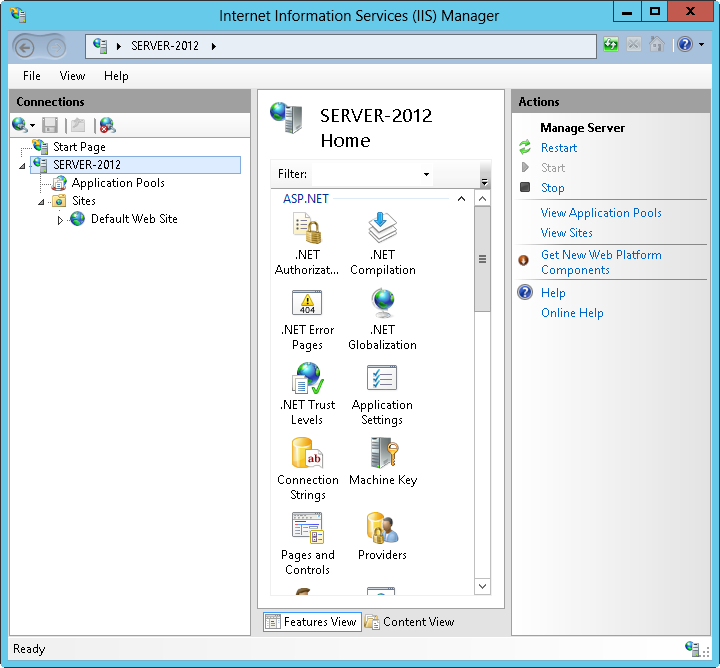Collapse the SERVER-2012 tree node
This screenshot has height=668, width=720.
[x=22, y=166]
